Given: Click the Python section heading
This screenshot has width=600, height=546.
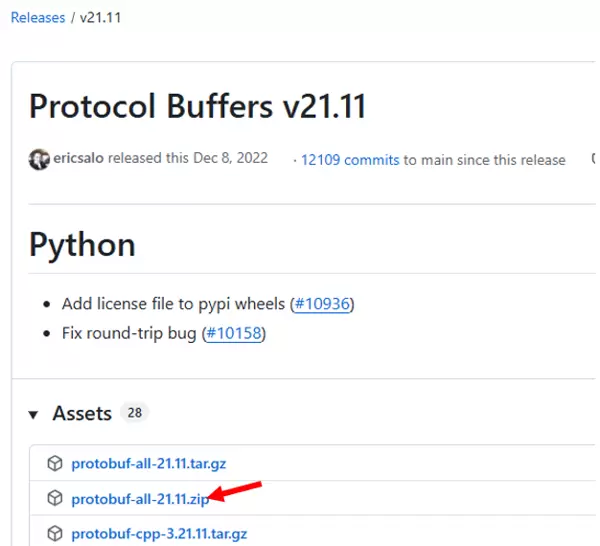Looking at the screenshot, I should [82, 244].
